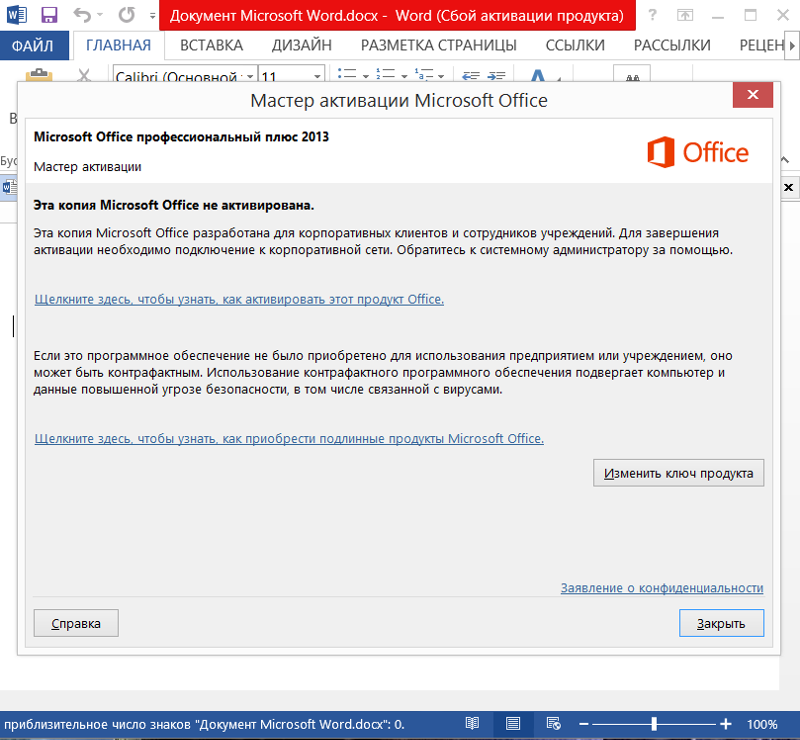Open ribbon display options icon
The height and width of the screenshot is (740, 800).
(685, 15)
